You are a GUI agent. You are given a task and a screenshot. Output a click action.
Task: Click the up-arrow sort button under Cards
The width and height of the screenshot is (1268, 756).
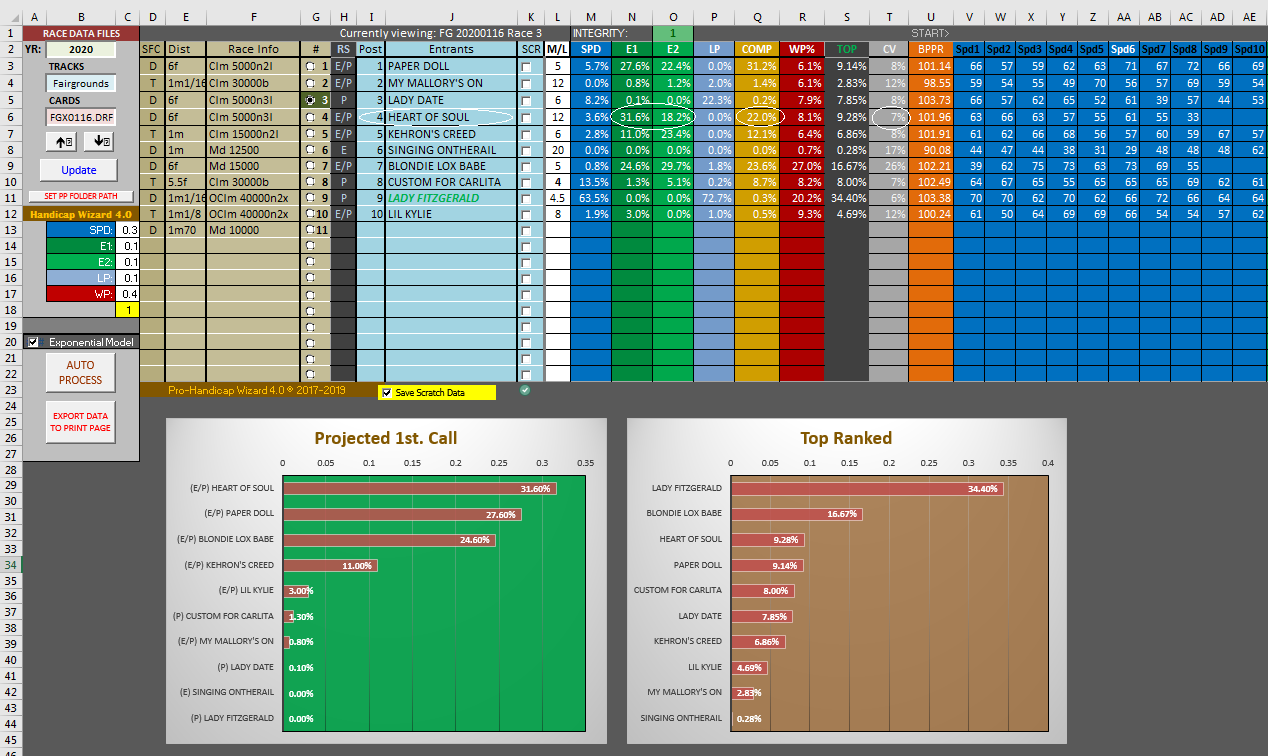tap(62, 142)
